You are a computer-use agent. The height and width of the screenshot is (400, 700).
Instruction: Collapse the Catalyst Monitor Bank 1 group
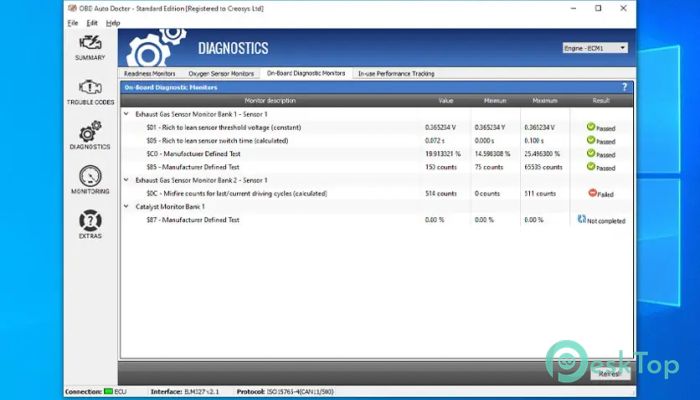pyautogui.click(x=126, y=206)
